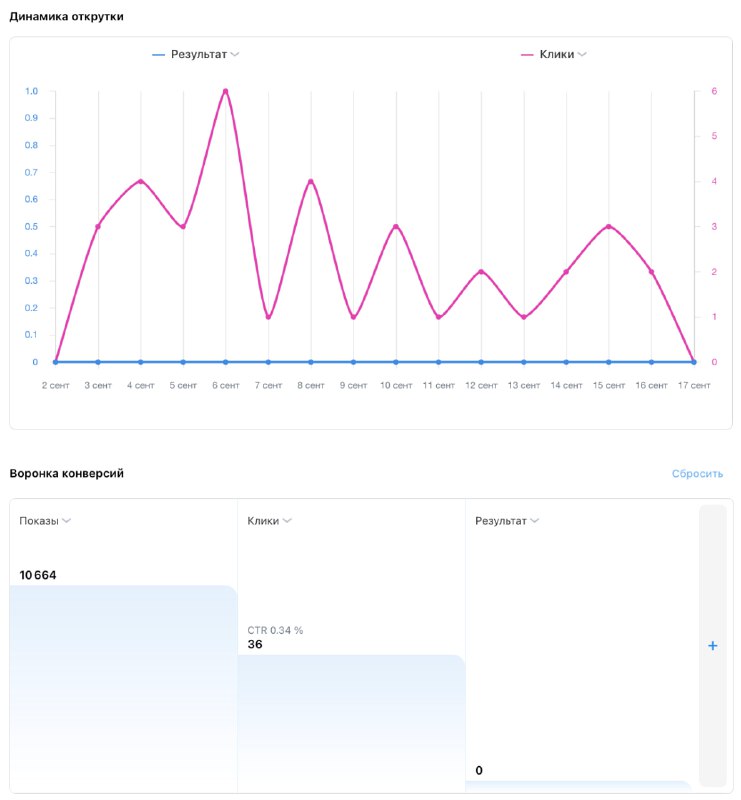Click the 10 сент clicks data point
Screen dimensions: 741x800
click(396, 227)
